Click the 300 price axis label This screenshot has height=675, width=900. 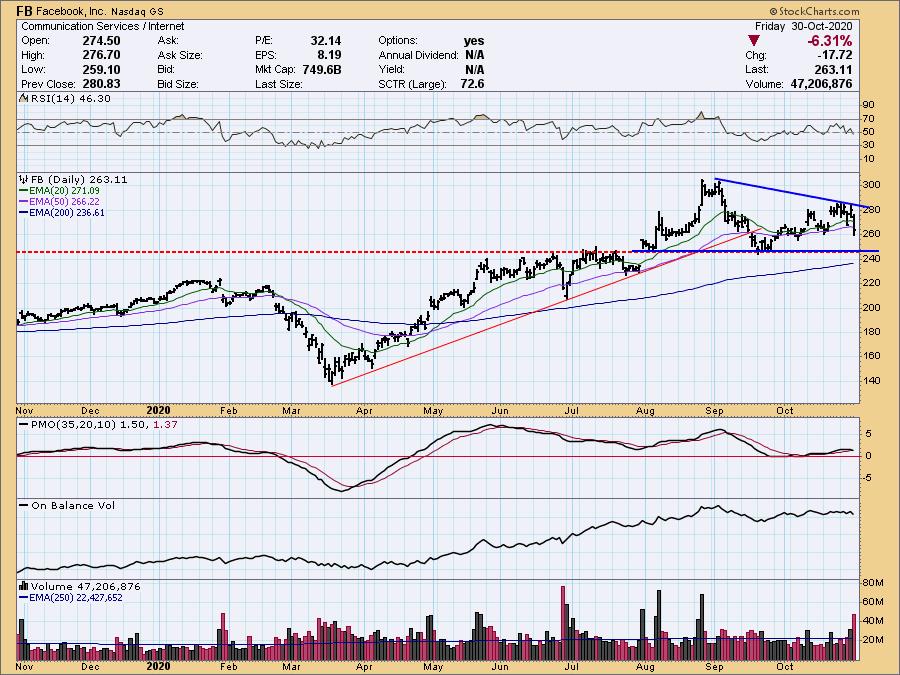(x=871, y=185)
